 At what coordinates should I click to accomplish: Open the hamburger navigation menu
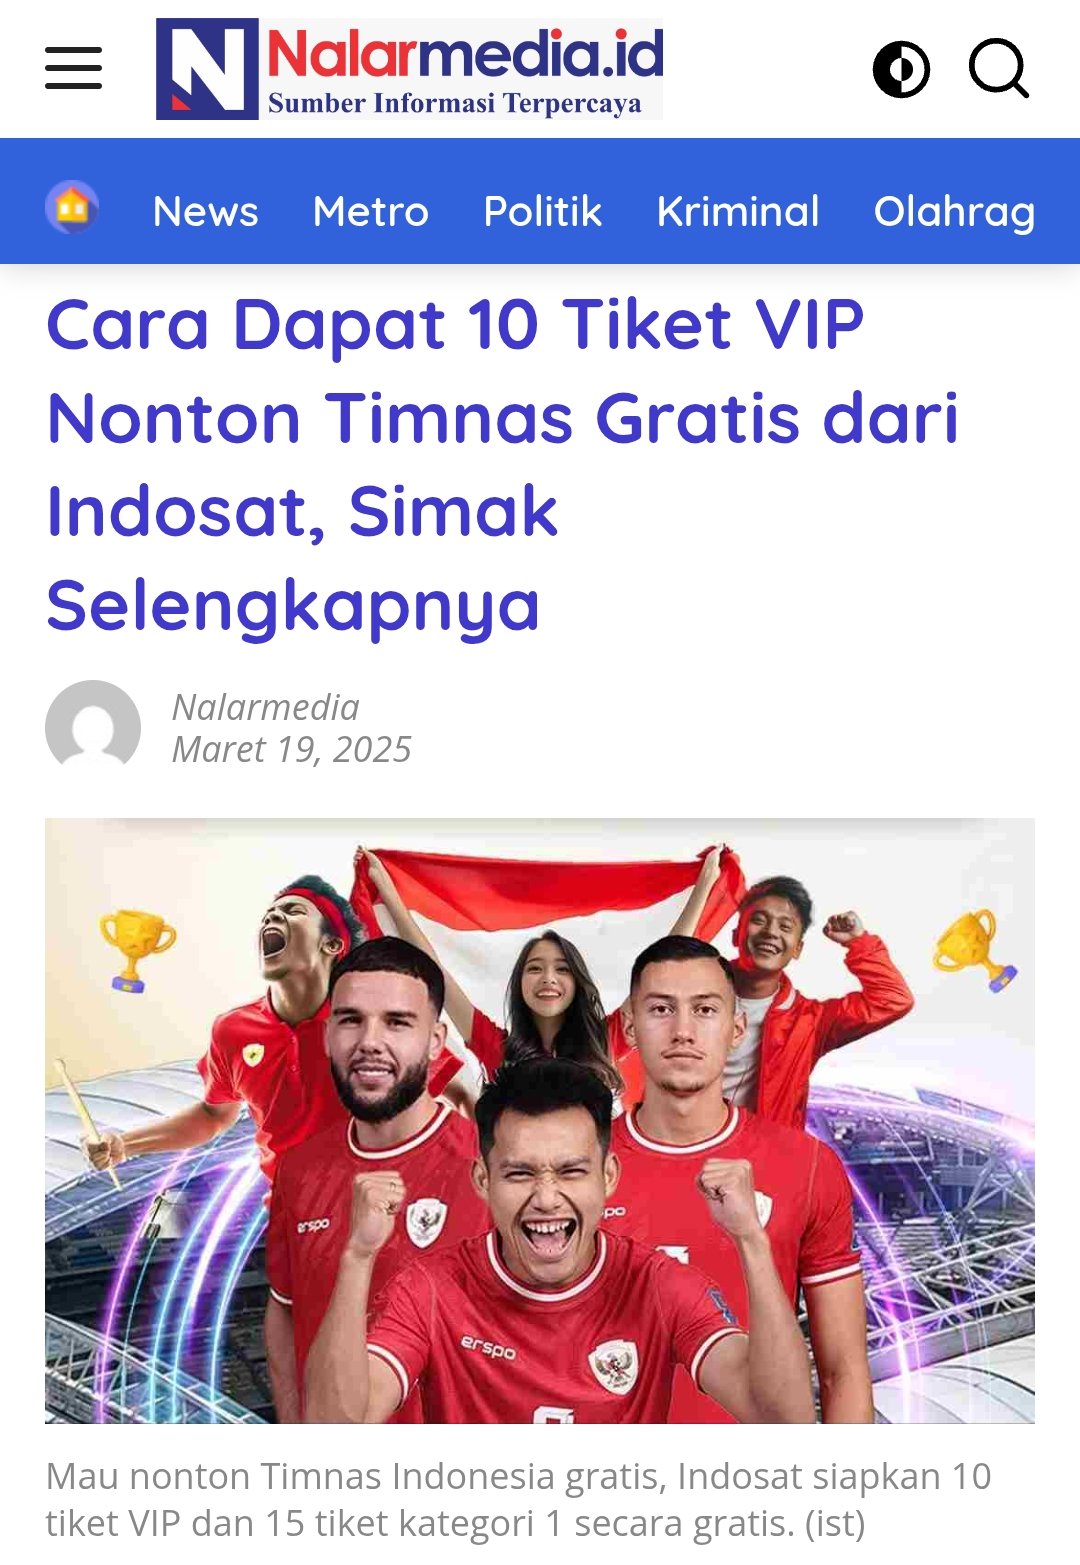[x=73, y=68]
